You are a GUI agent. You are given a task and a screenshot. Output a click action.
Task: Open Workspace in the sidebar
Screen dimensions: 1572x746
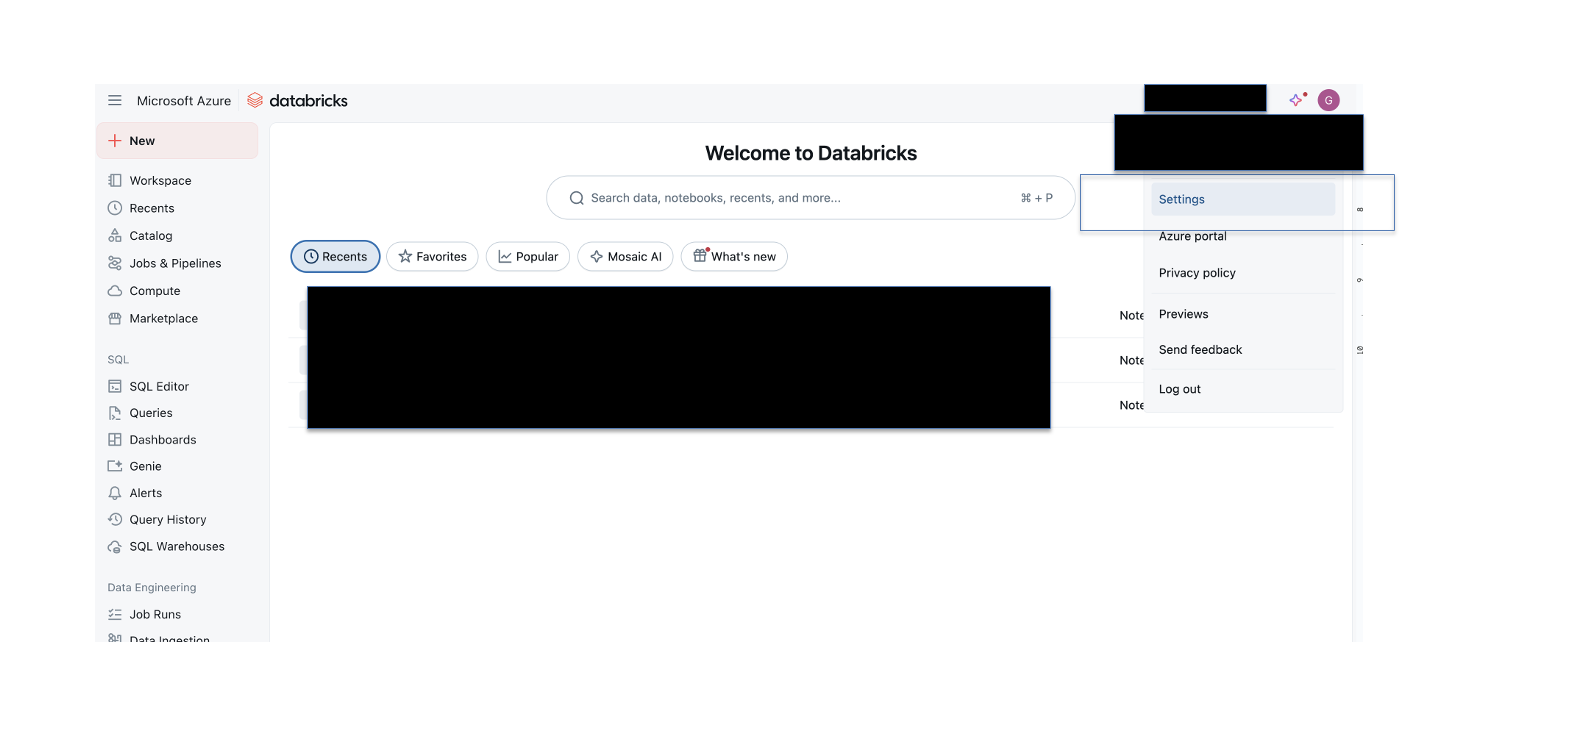pos(160,181)
